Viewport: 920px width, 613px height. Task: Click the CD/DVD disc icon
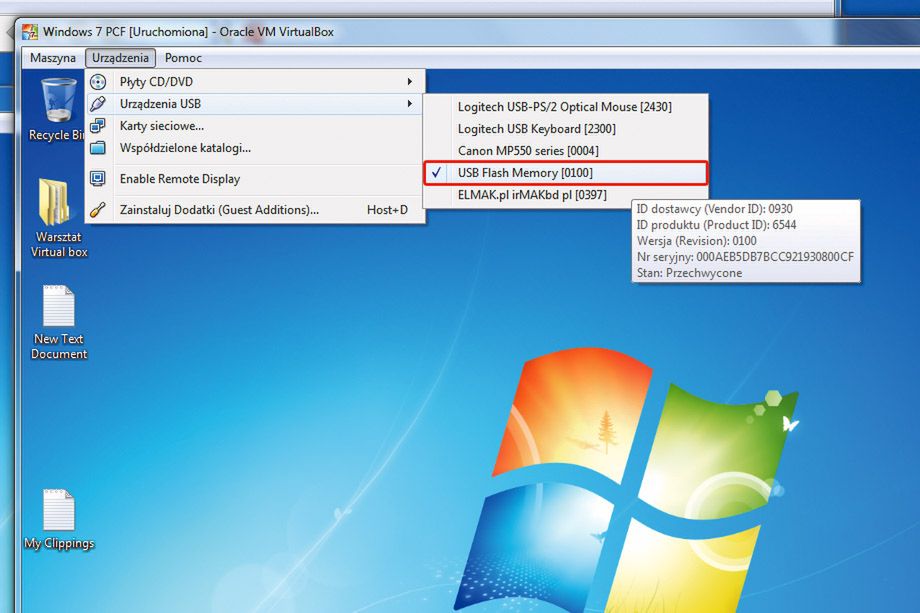coord(98,82)
